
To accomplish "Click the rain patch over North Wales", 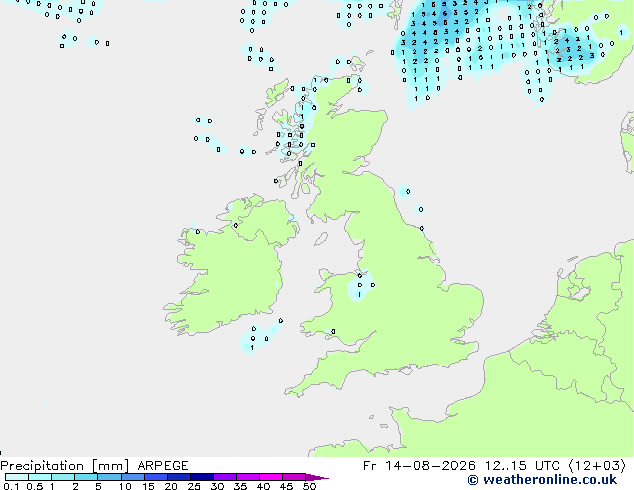I will [360, 286].
